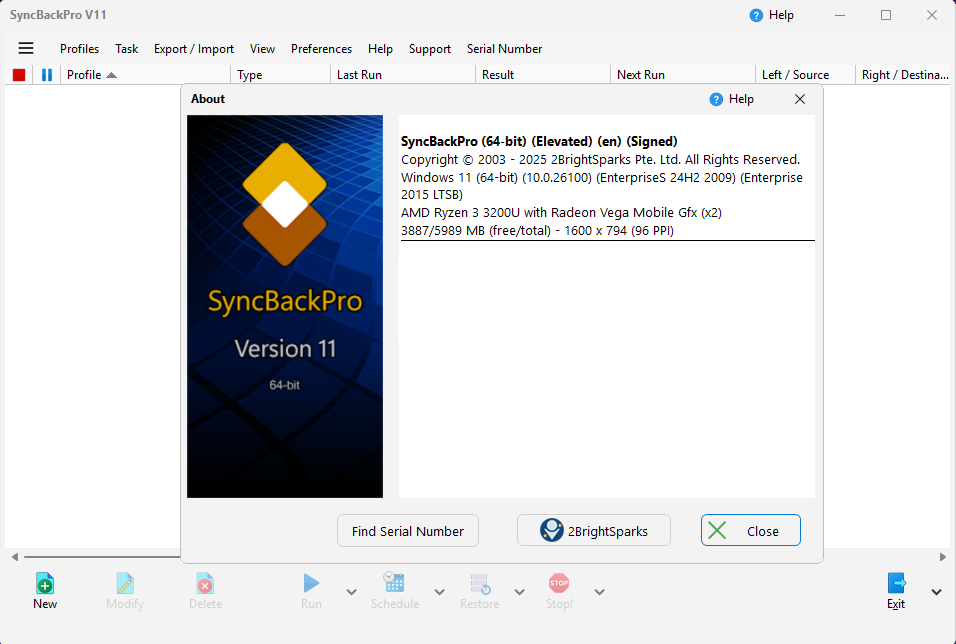Click the Right / Destination column header

905,75
